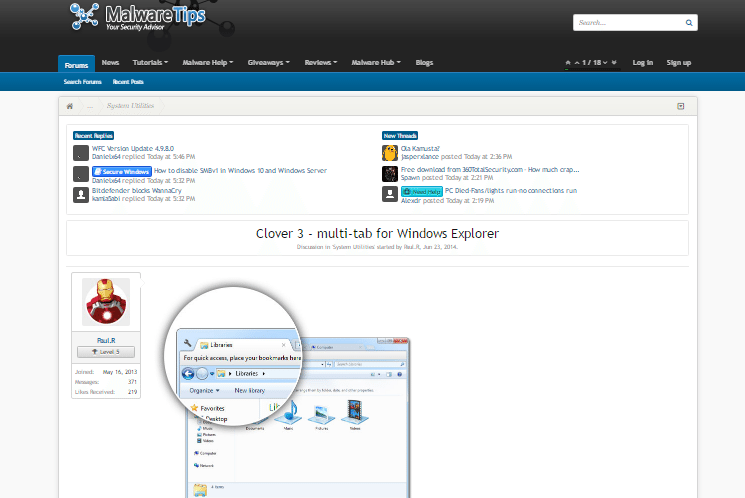This screenshot has width=745, height=498.
Task: Expand the Malware Help dropdown
Action: pos(208,63)
